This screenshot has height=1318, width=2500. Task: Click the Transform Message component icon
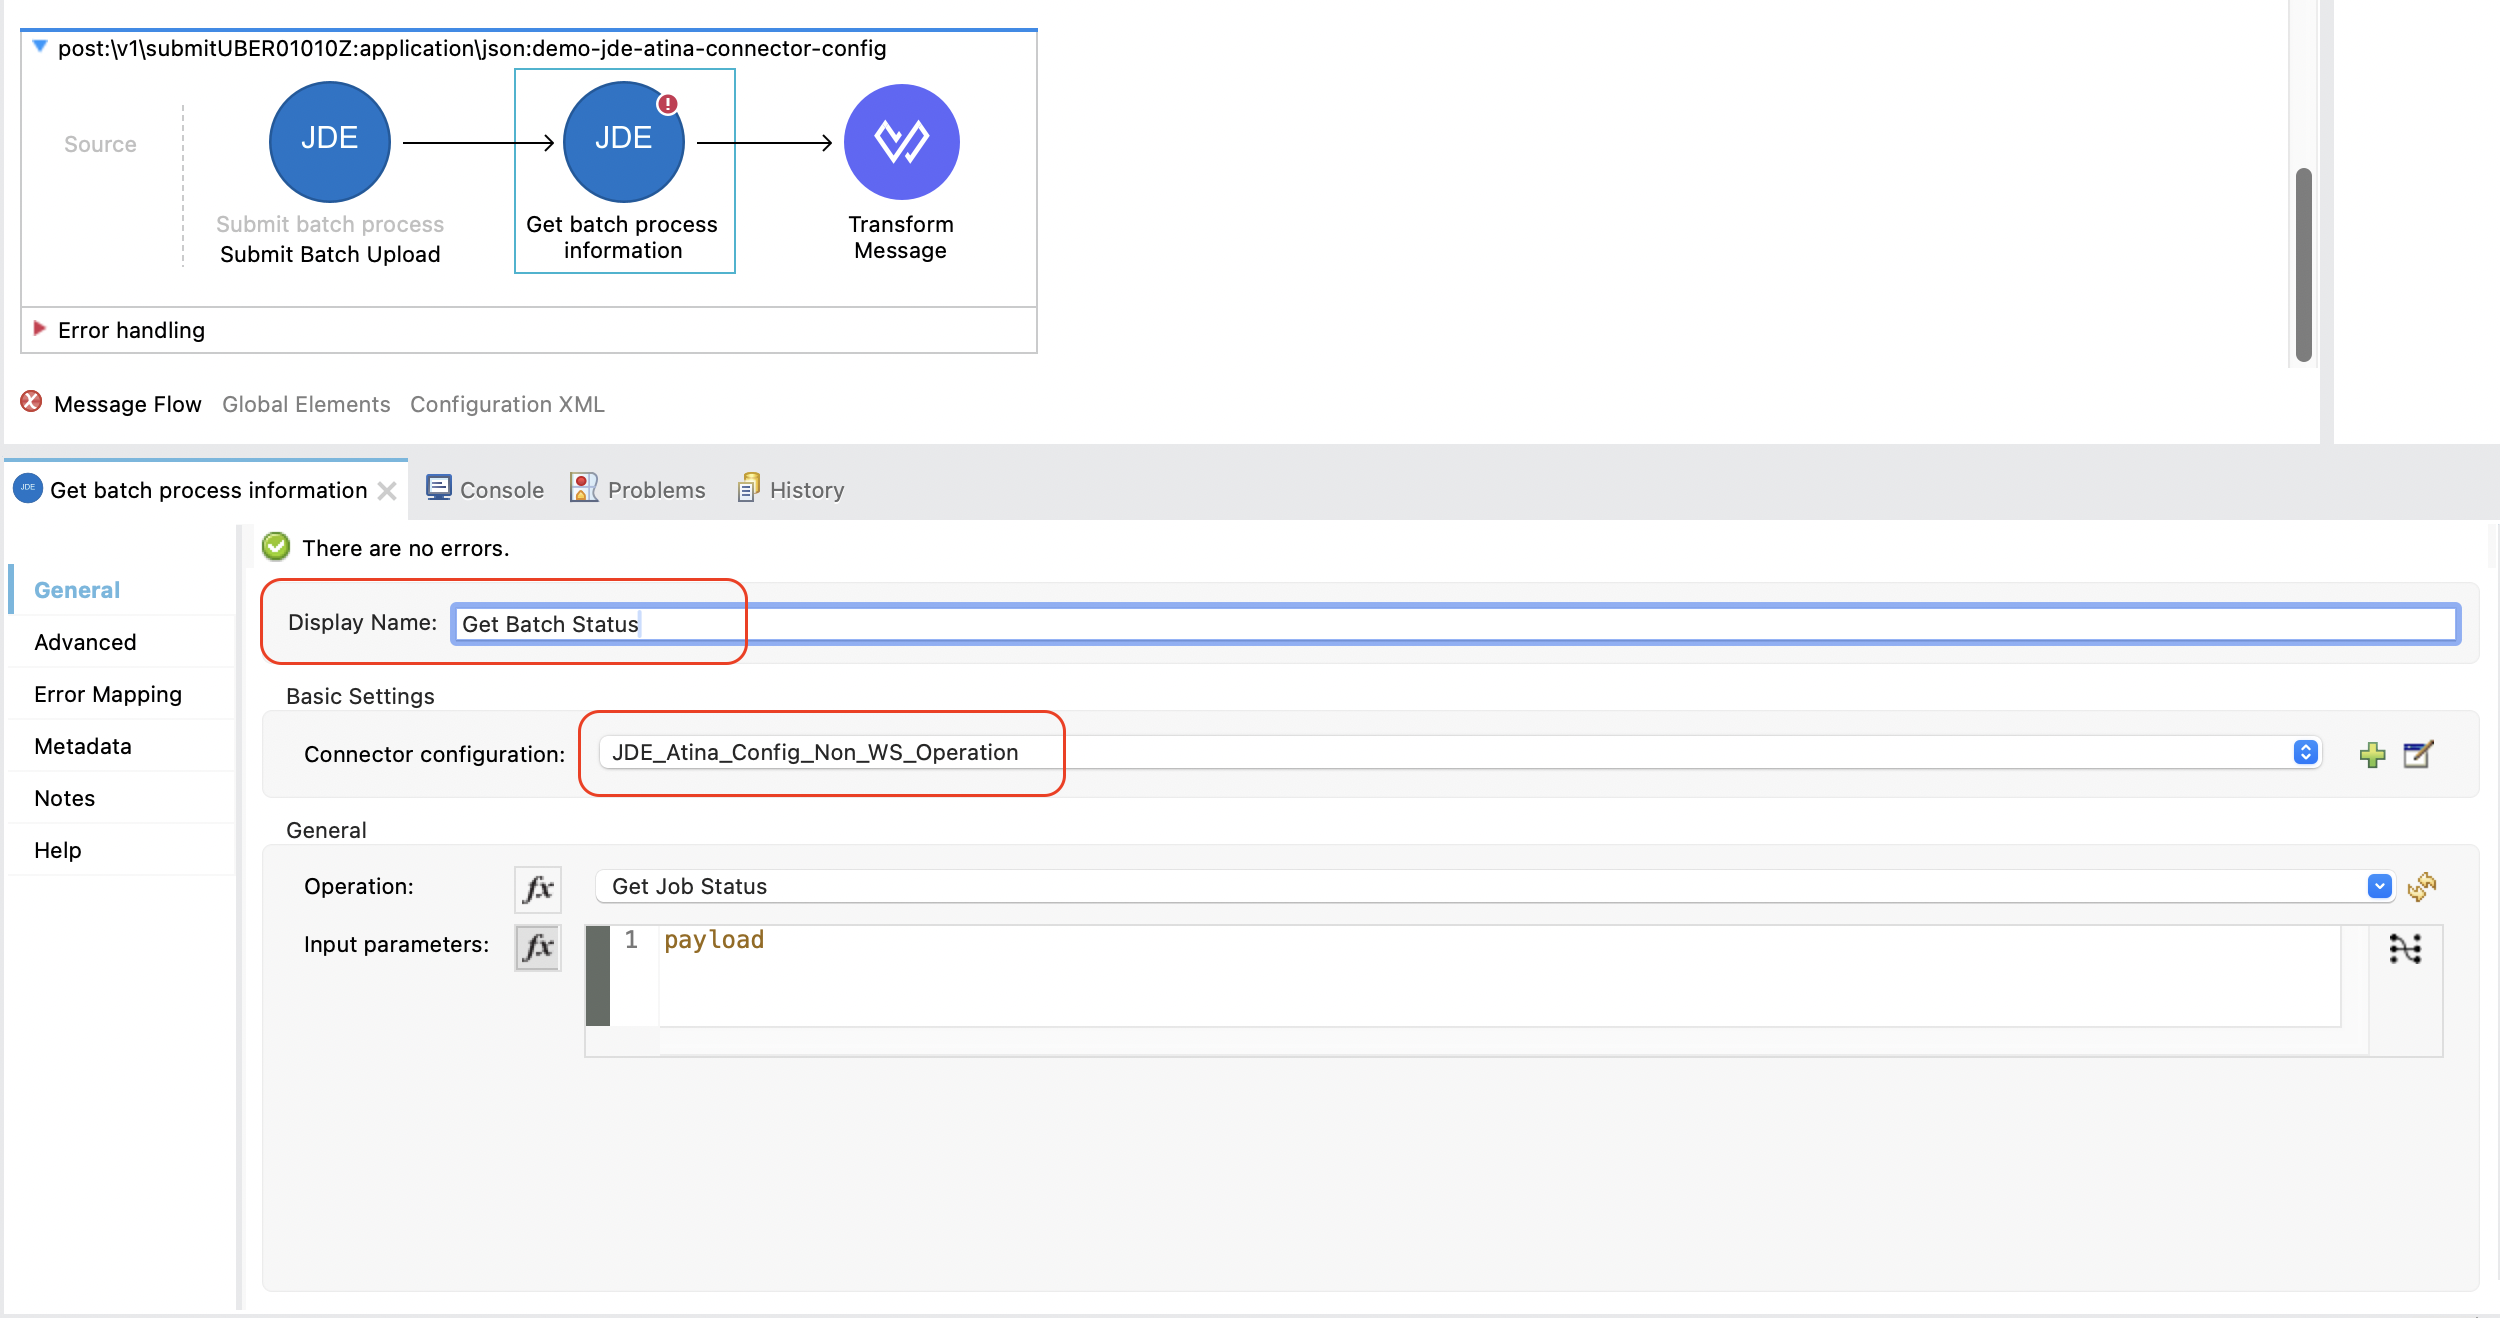pyautogui.click(x=901, y=142)
